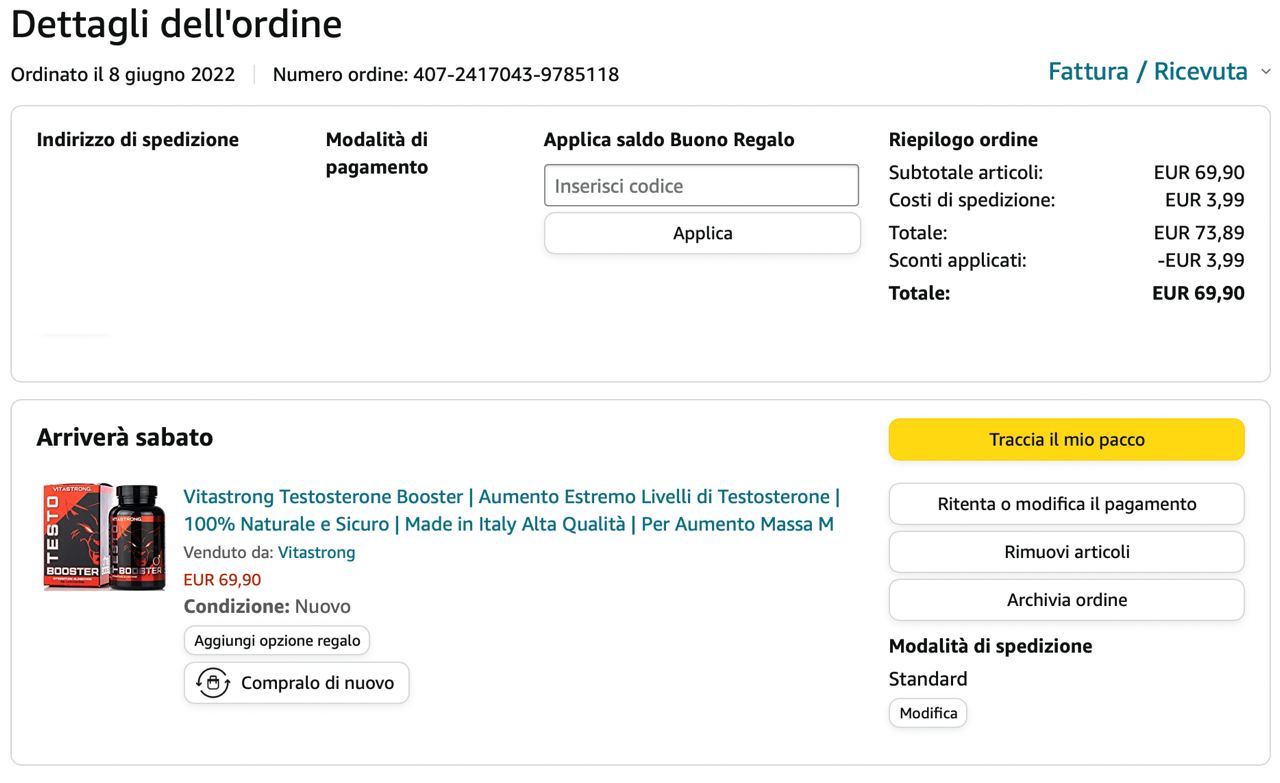Expand the chevron beside Fattura / Ricevuta
This screenshot has height=783, width=1280.
coord(1265,72)
